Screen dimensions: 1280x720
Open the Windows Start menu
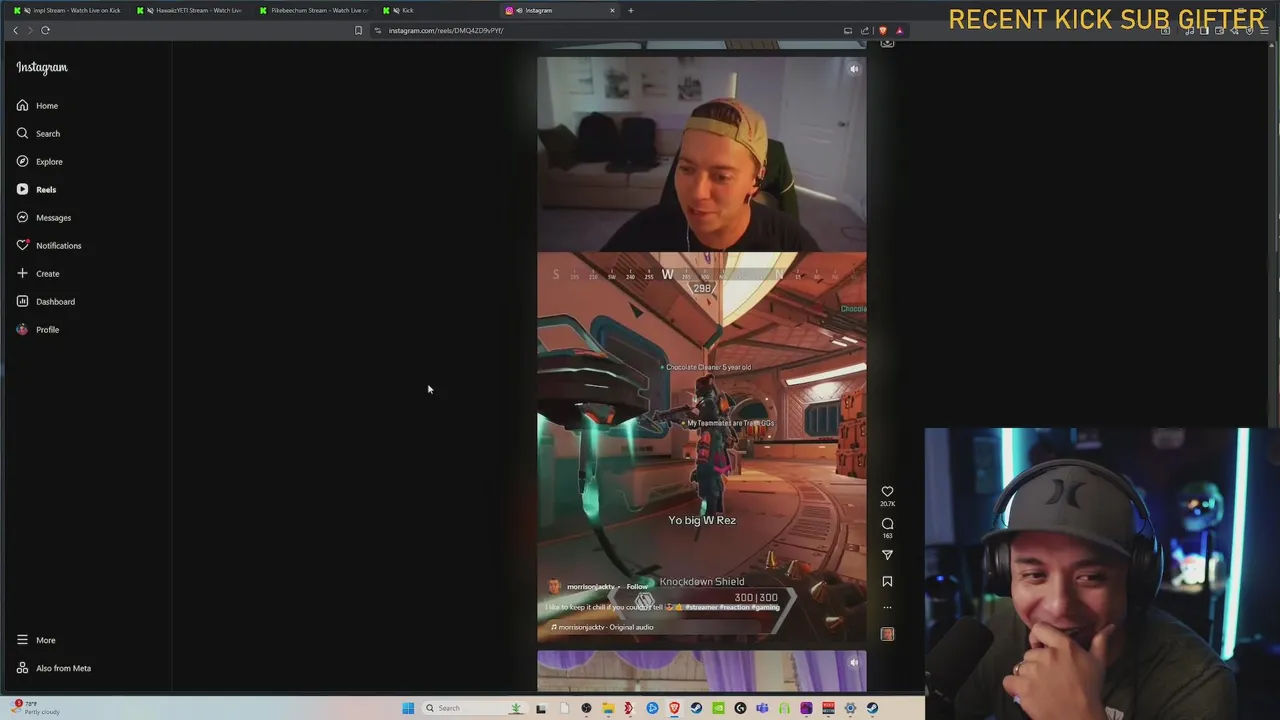pyautogui.click(x=408, y=708)
